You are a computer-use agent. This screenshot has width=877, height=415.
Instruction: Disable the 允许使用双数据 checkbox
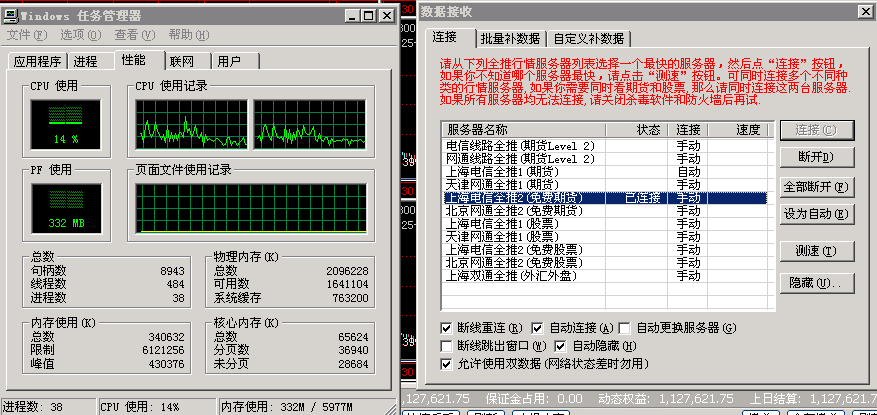coord(447,365)
